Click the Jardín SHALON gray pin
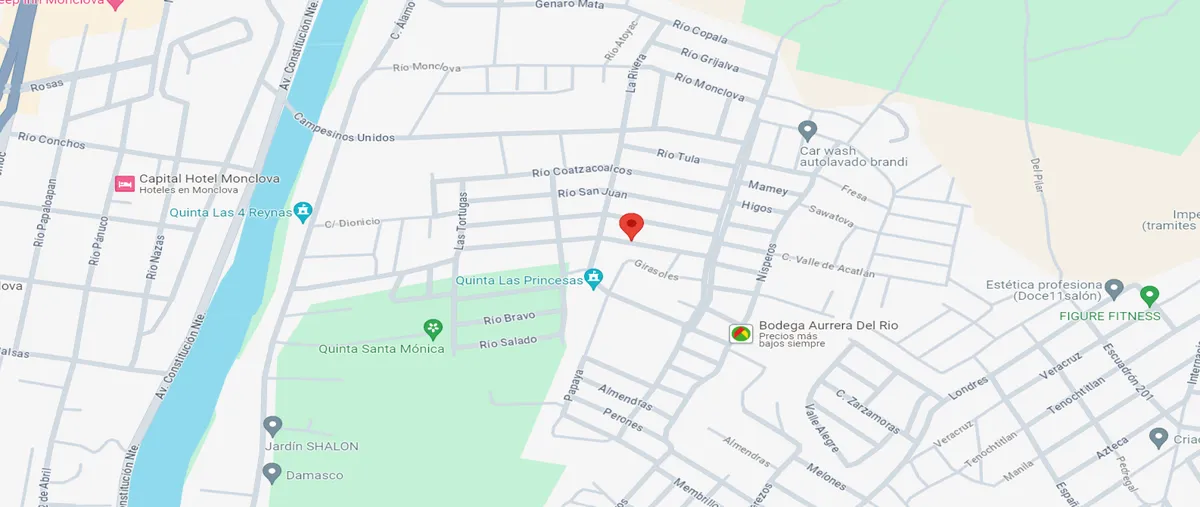1200x507 pixels. 272,426
